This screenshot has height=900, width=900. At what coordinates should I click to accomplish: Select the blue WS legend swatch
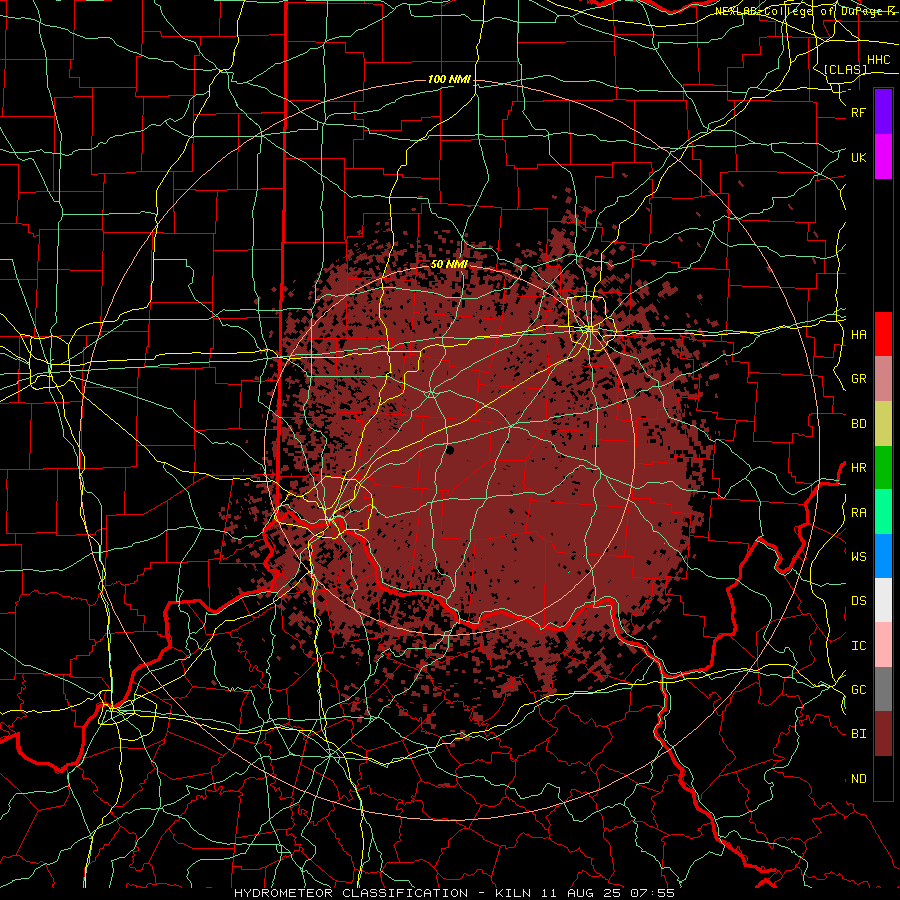point(883,556)
